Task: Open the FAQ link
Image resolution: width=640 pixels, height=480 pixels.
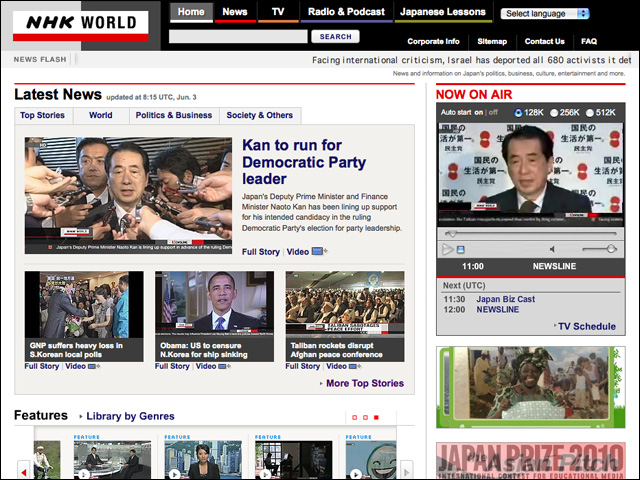Action: [x=589, y=41]
